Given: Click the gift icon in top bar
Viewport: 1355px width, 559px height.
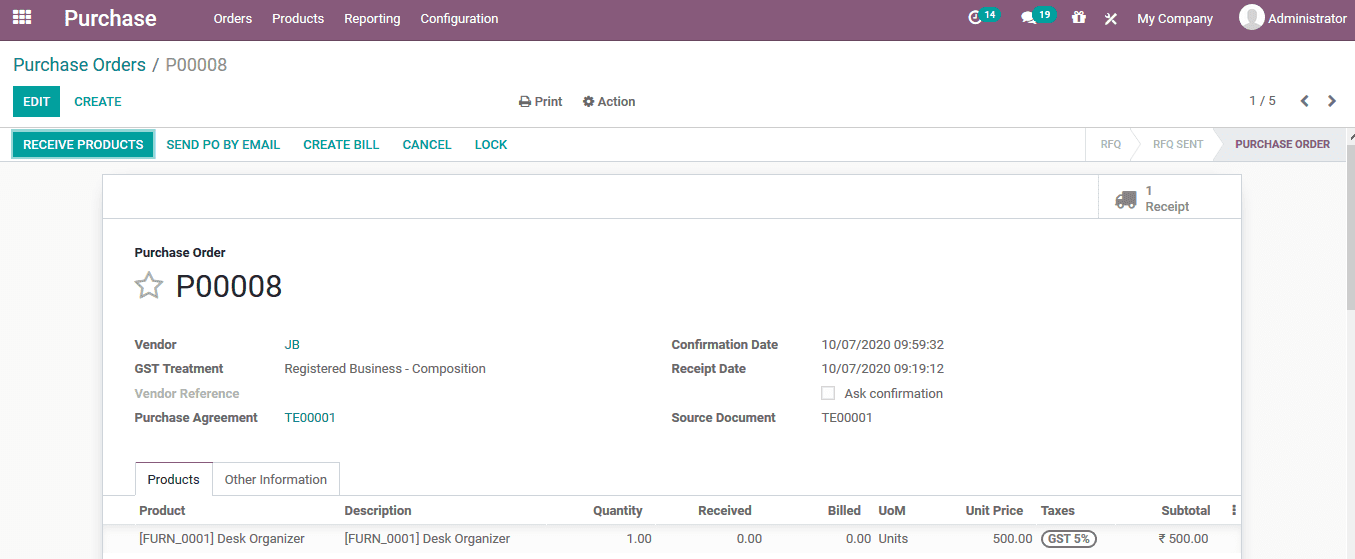Looking at the screenshot, I should pyautogui.click(x=1078, y=18).
